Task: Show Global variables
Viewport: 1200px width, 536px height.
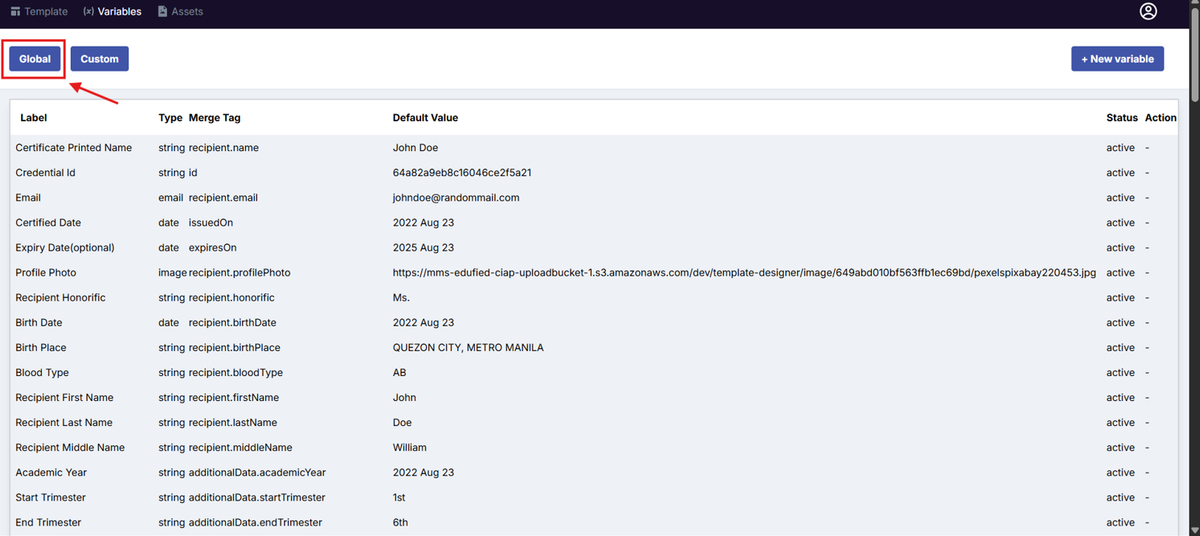Action: point(35,59)
